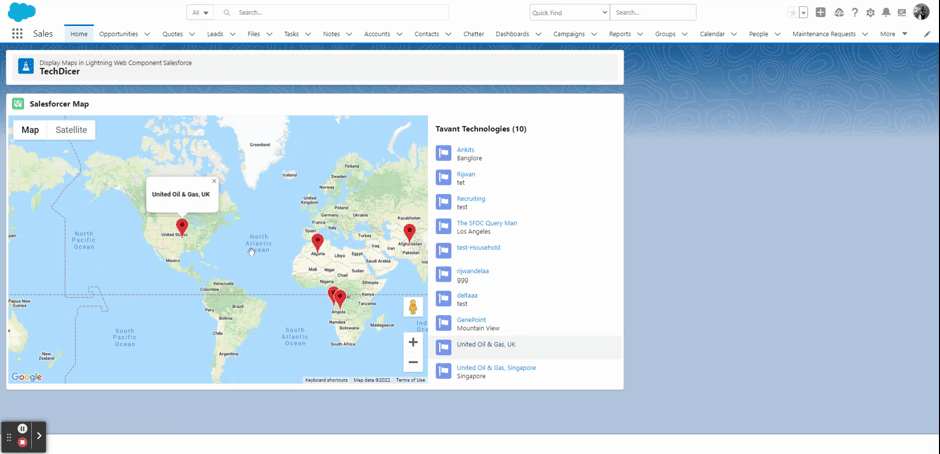Expand the Opportunities tab chevron
940x454 pixels.
[147, 34]
